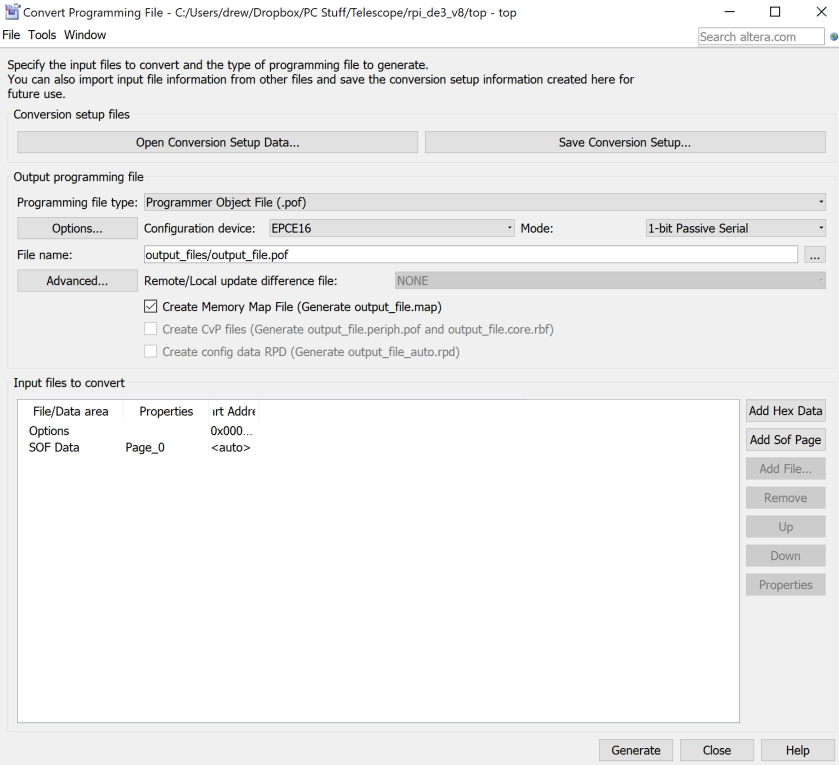Viewport: 839px width, 765px height.
Task: Click Add Hex Data button
Action: (x=785, y=411)
